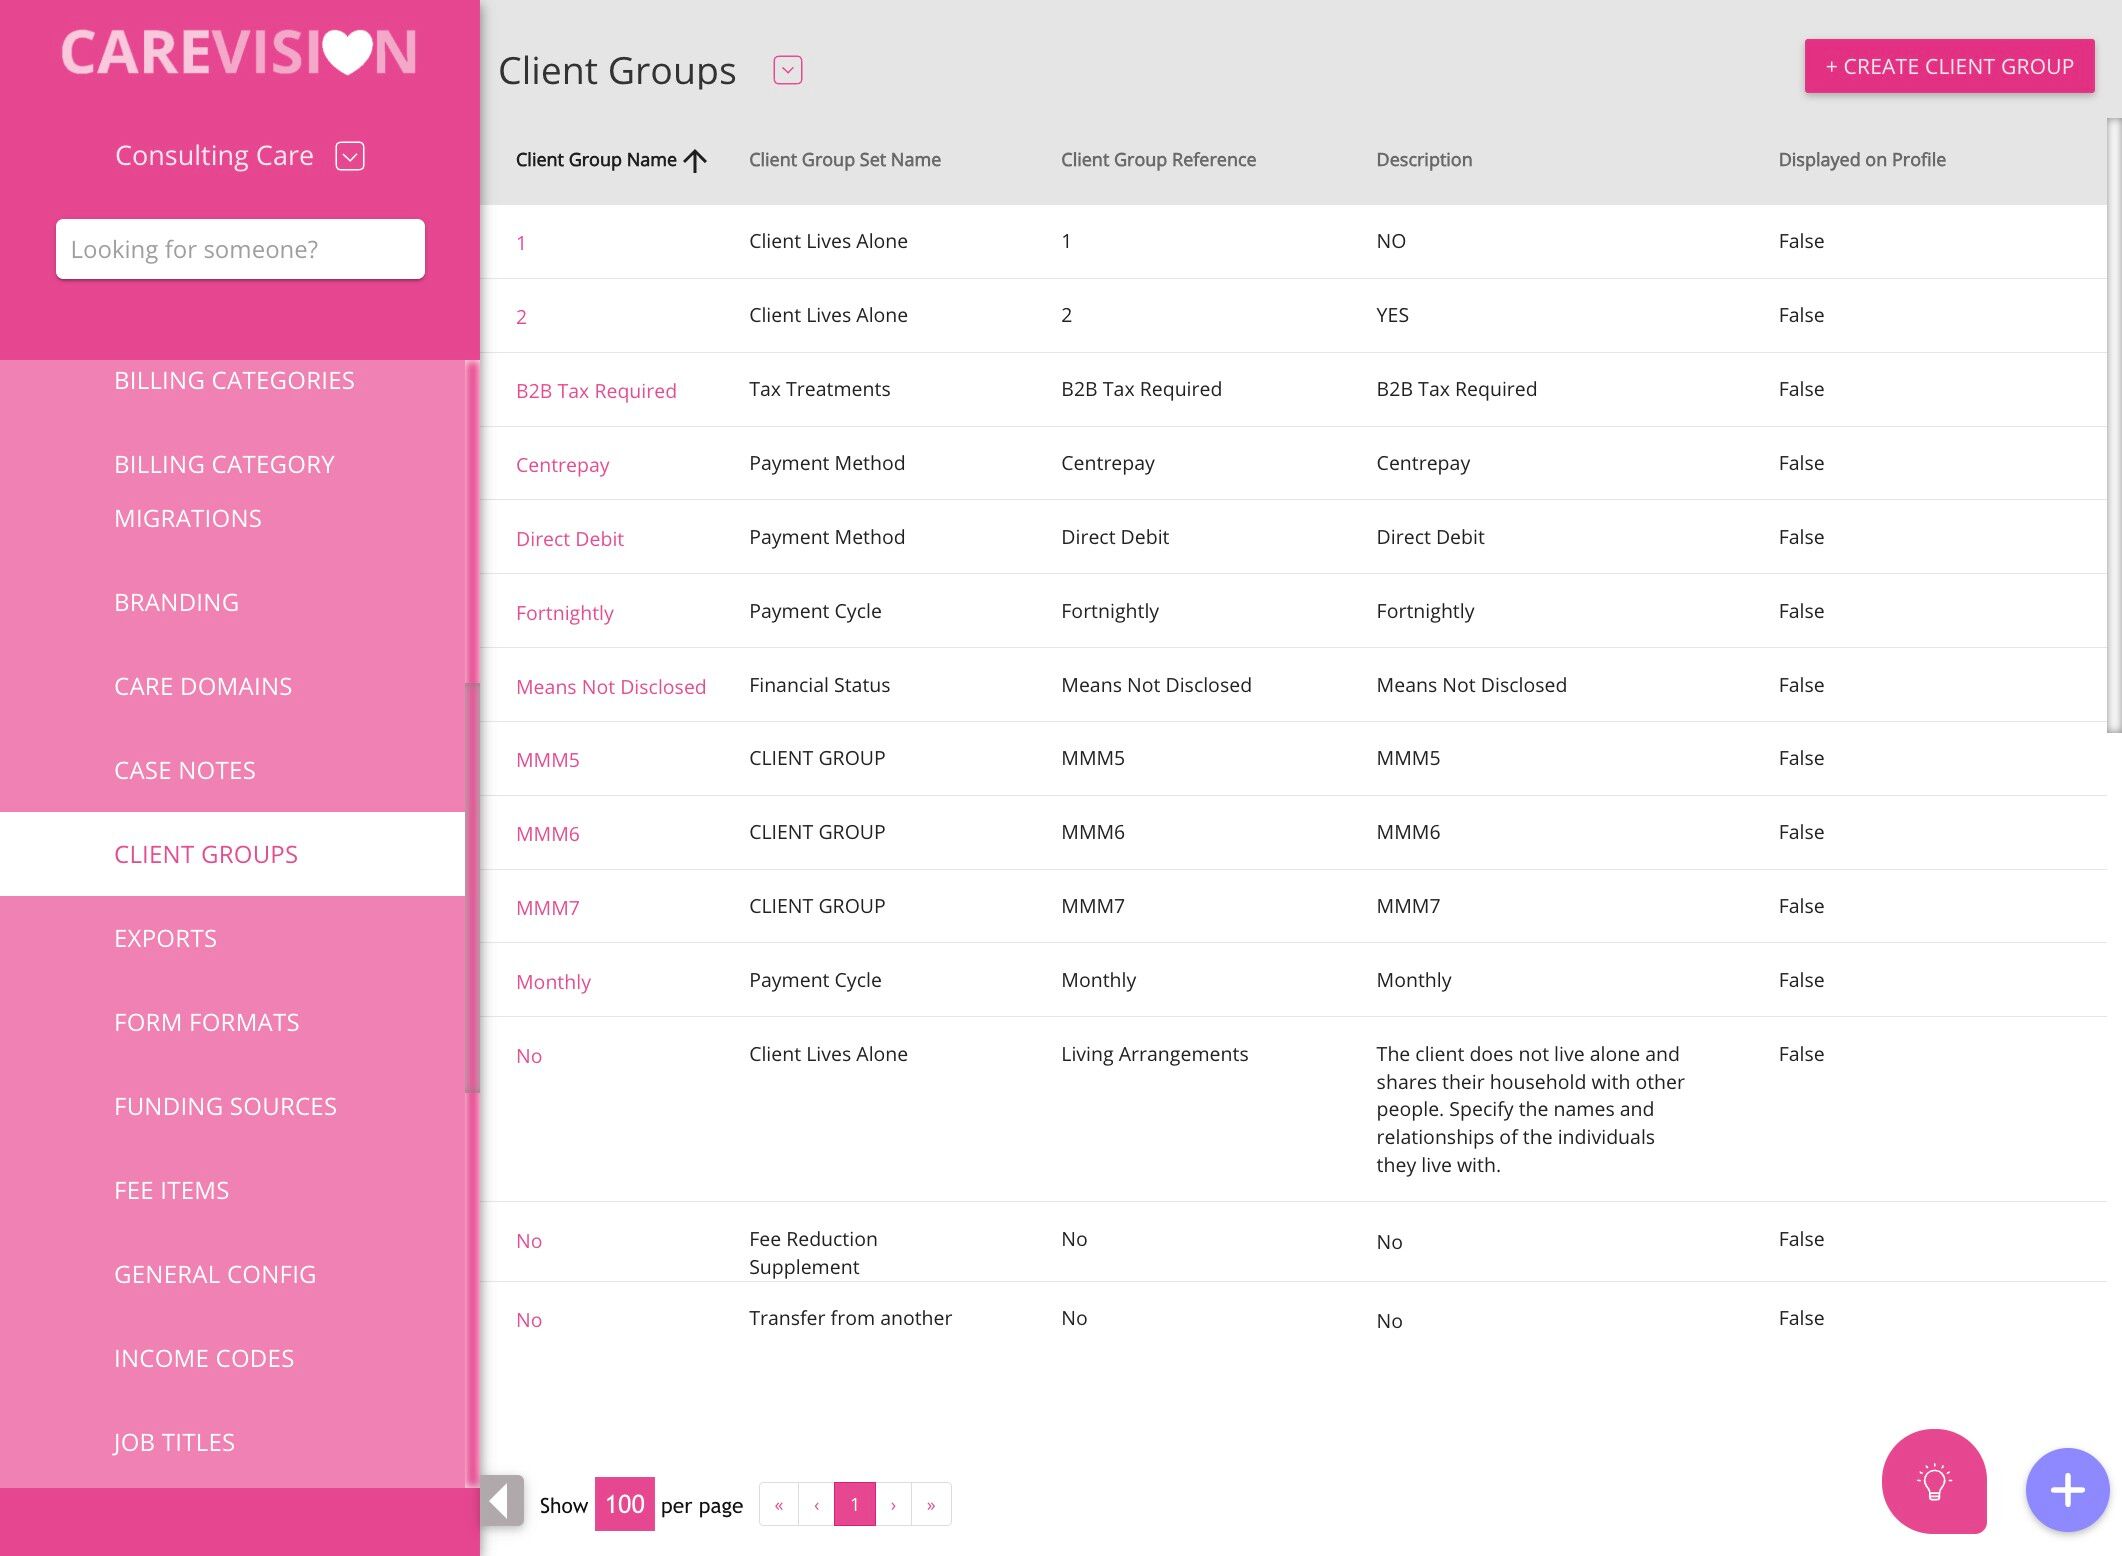The height and width of the screenshot is (1556, 2122).
Task: Click the sort arrow beside Client Group Name
Action: pos(696,160)
